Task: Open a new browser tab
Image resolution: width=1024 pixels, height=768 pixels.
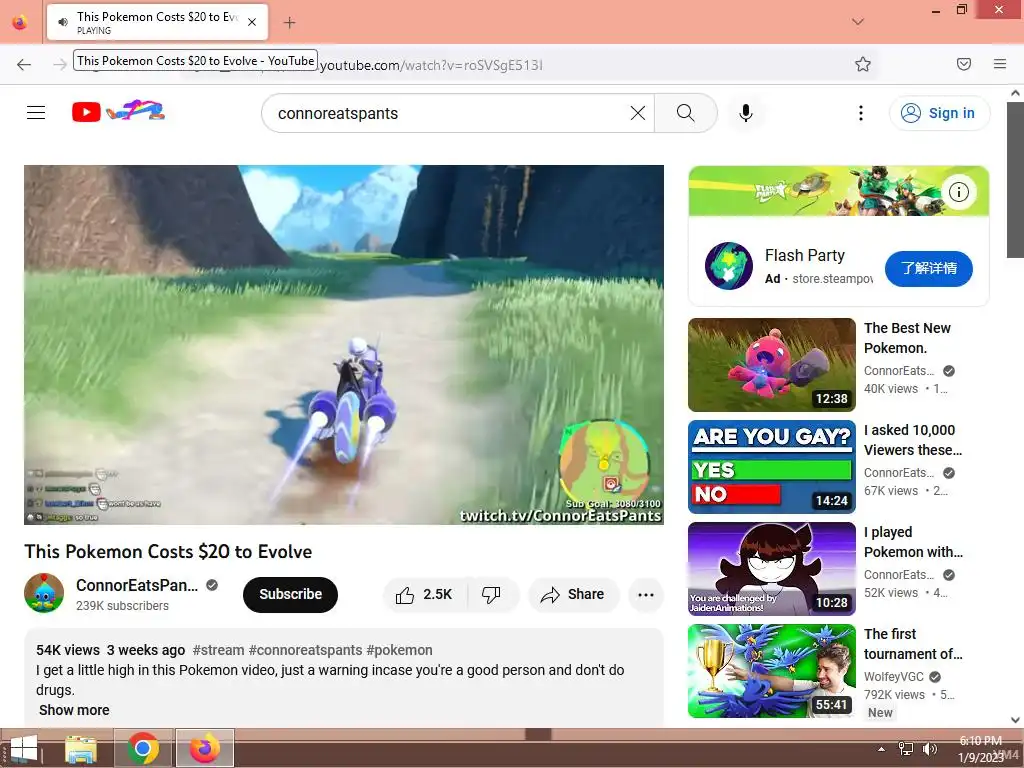Action: point(289,23)
